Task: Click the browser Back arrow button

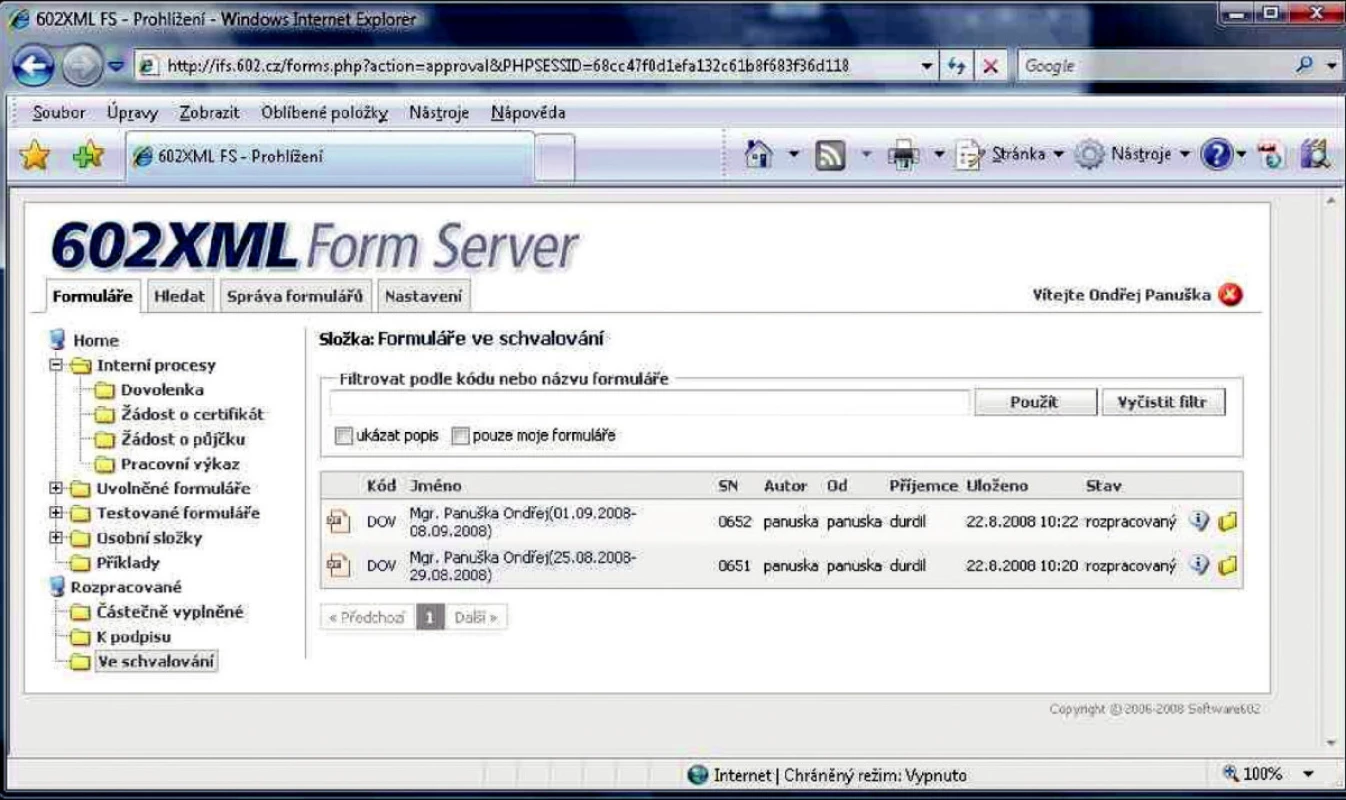Action: 34,66
